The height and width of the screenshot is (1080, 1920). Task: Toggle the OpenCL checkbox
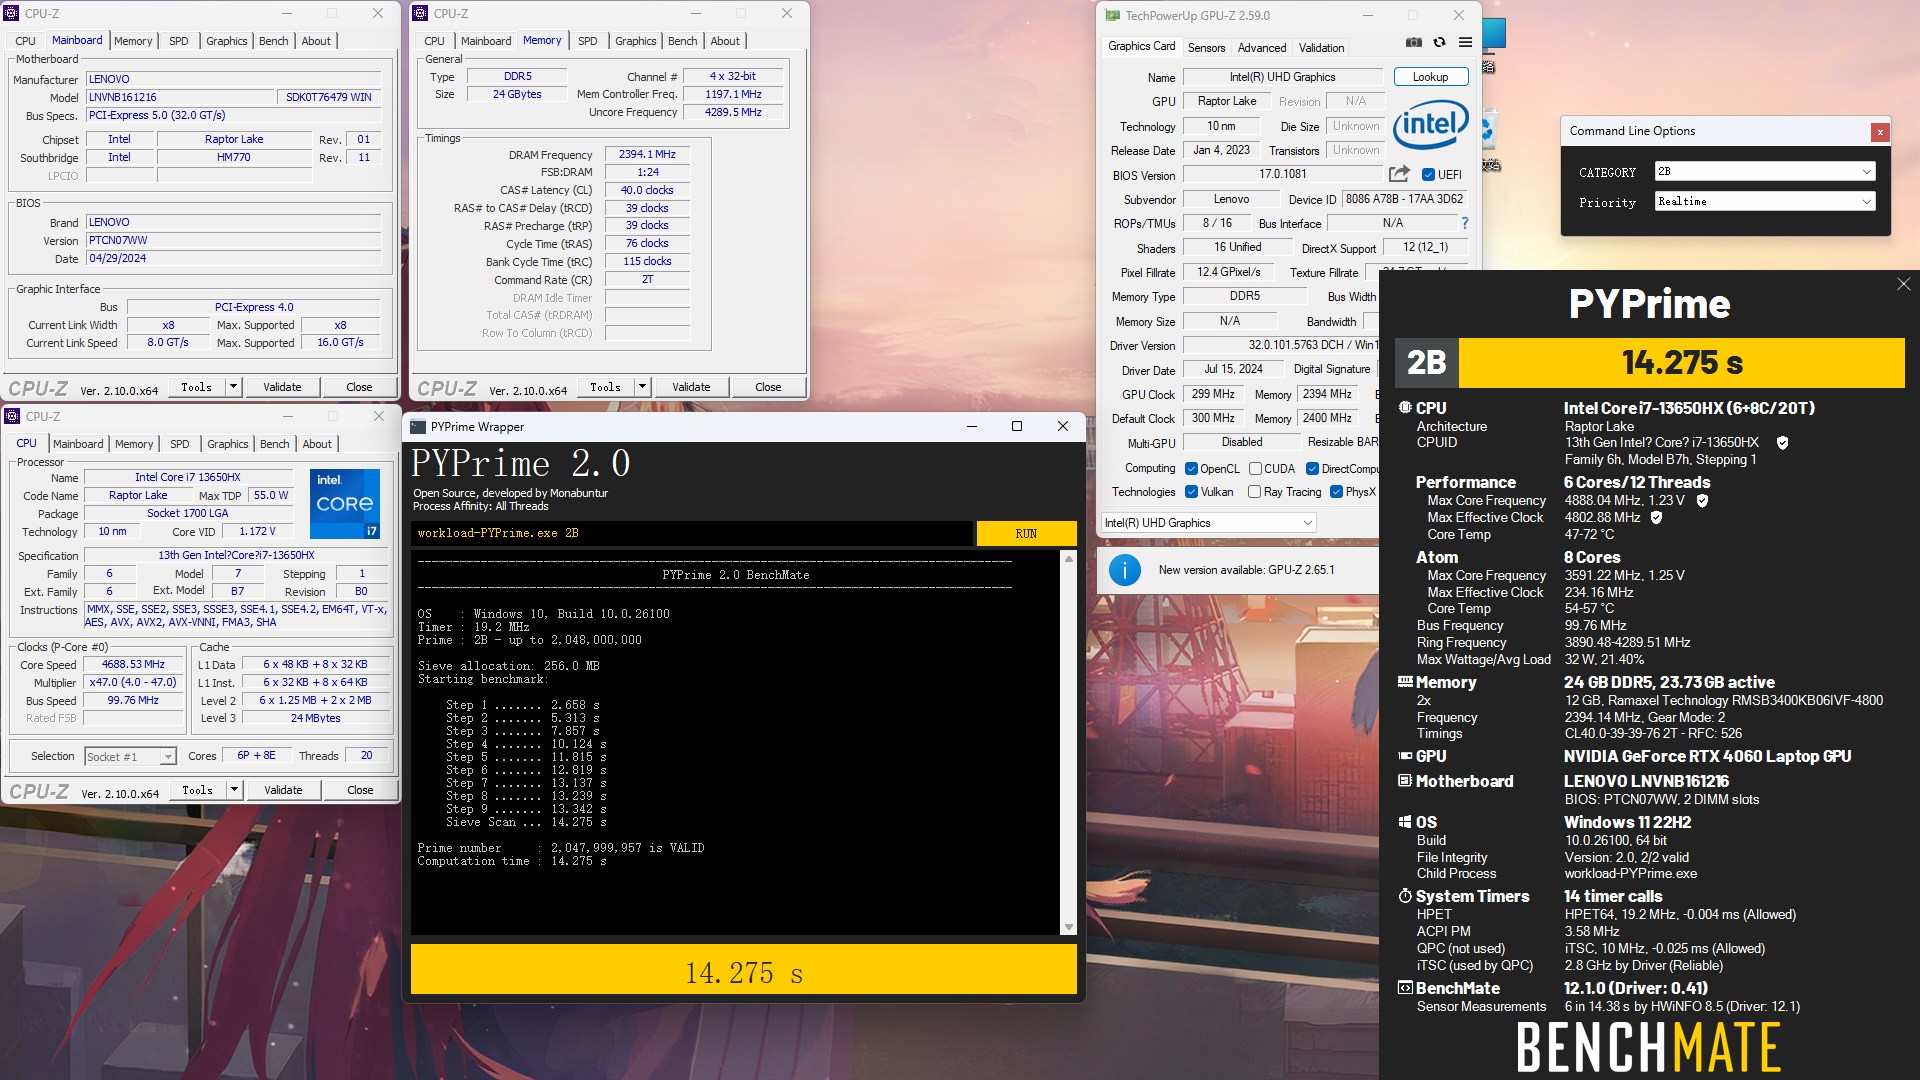pyautogui.click(x=1191, y=469)
